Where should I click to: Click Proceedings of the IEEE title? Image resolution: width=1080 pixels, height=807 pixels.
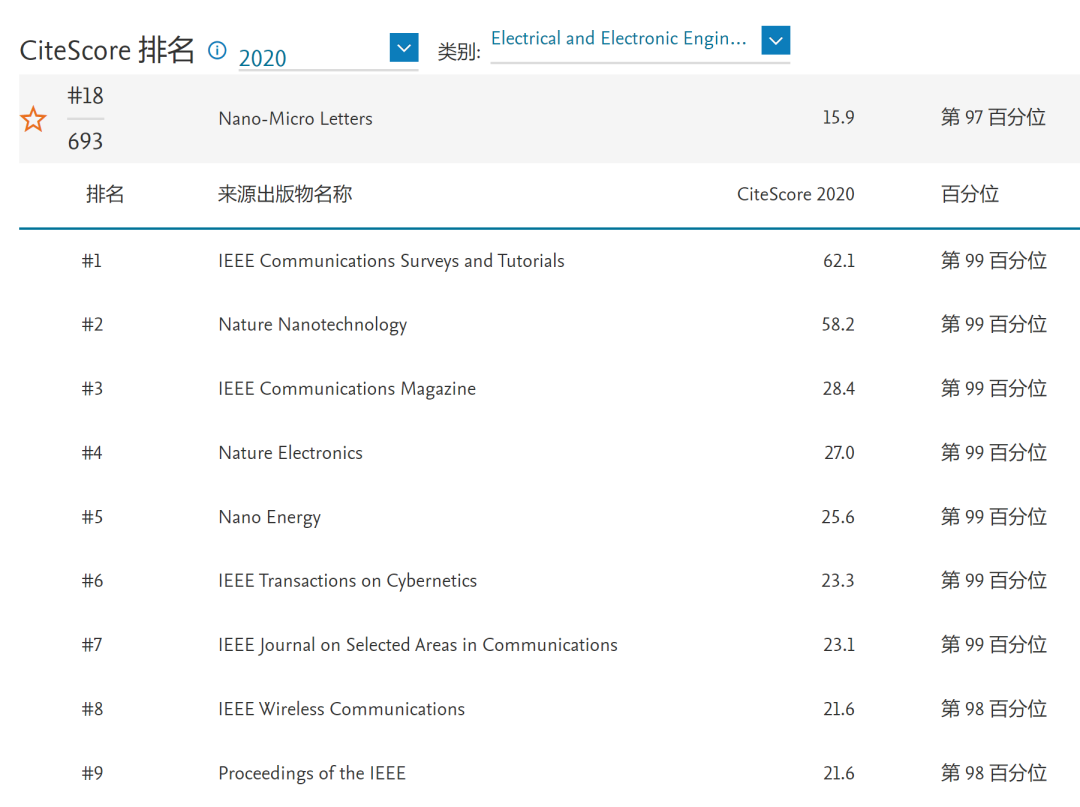[x=312, y=773]
